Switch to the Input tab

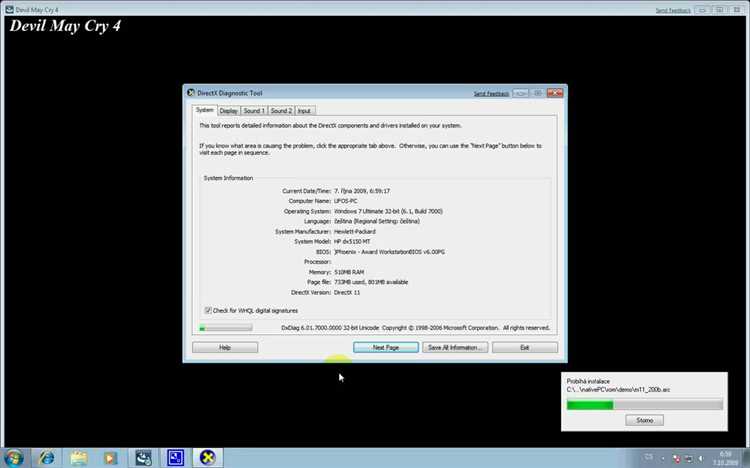click(x=305, y=111)
